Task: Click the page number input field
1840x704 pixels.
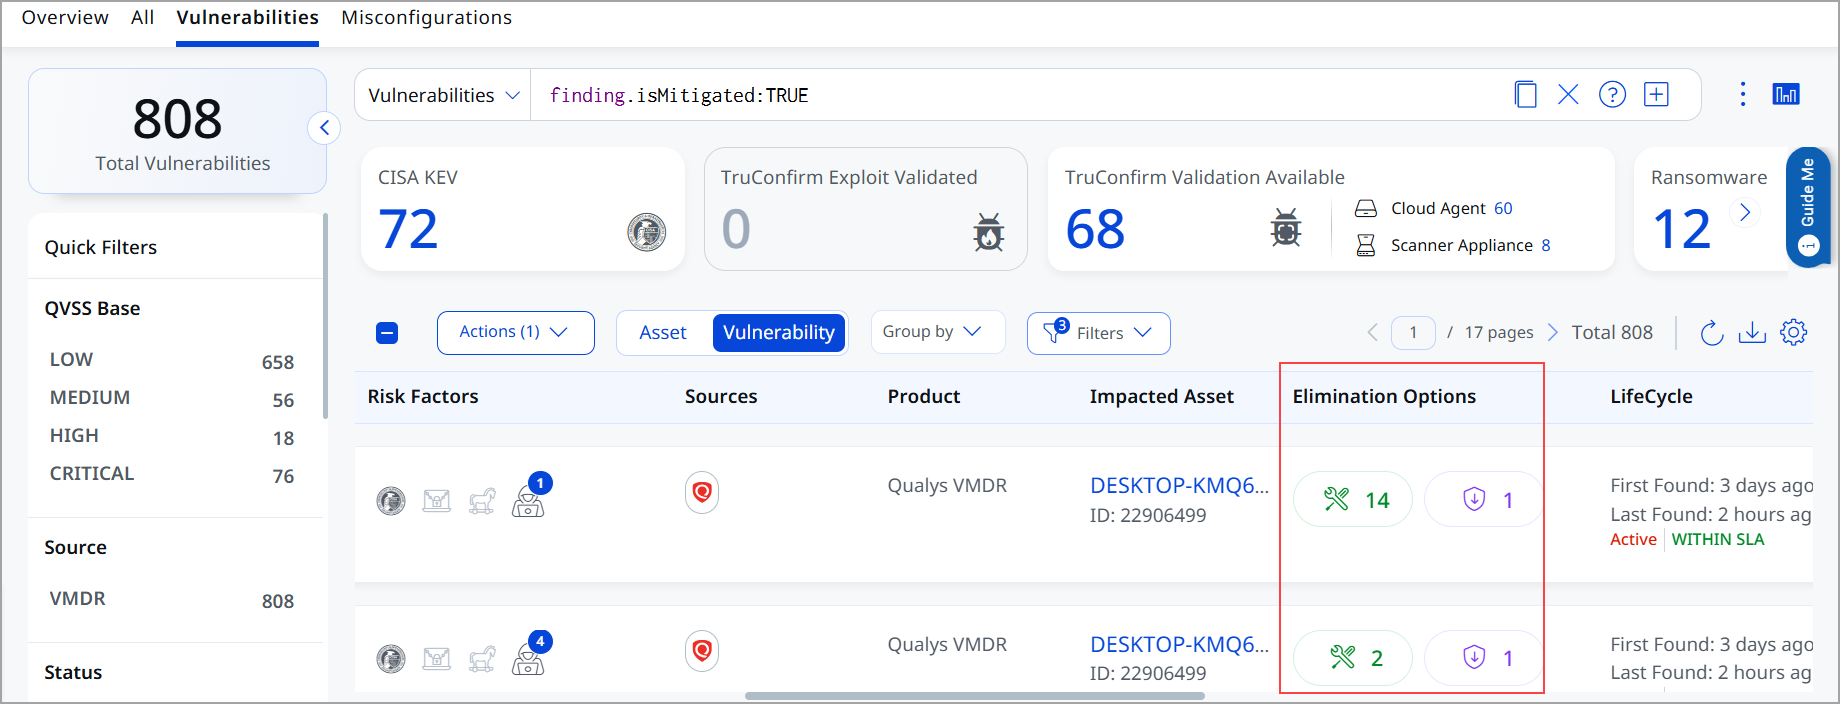Action: click(1413, 332)
